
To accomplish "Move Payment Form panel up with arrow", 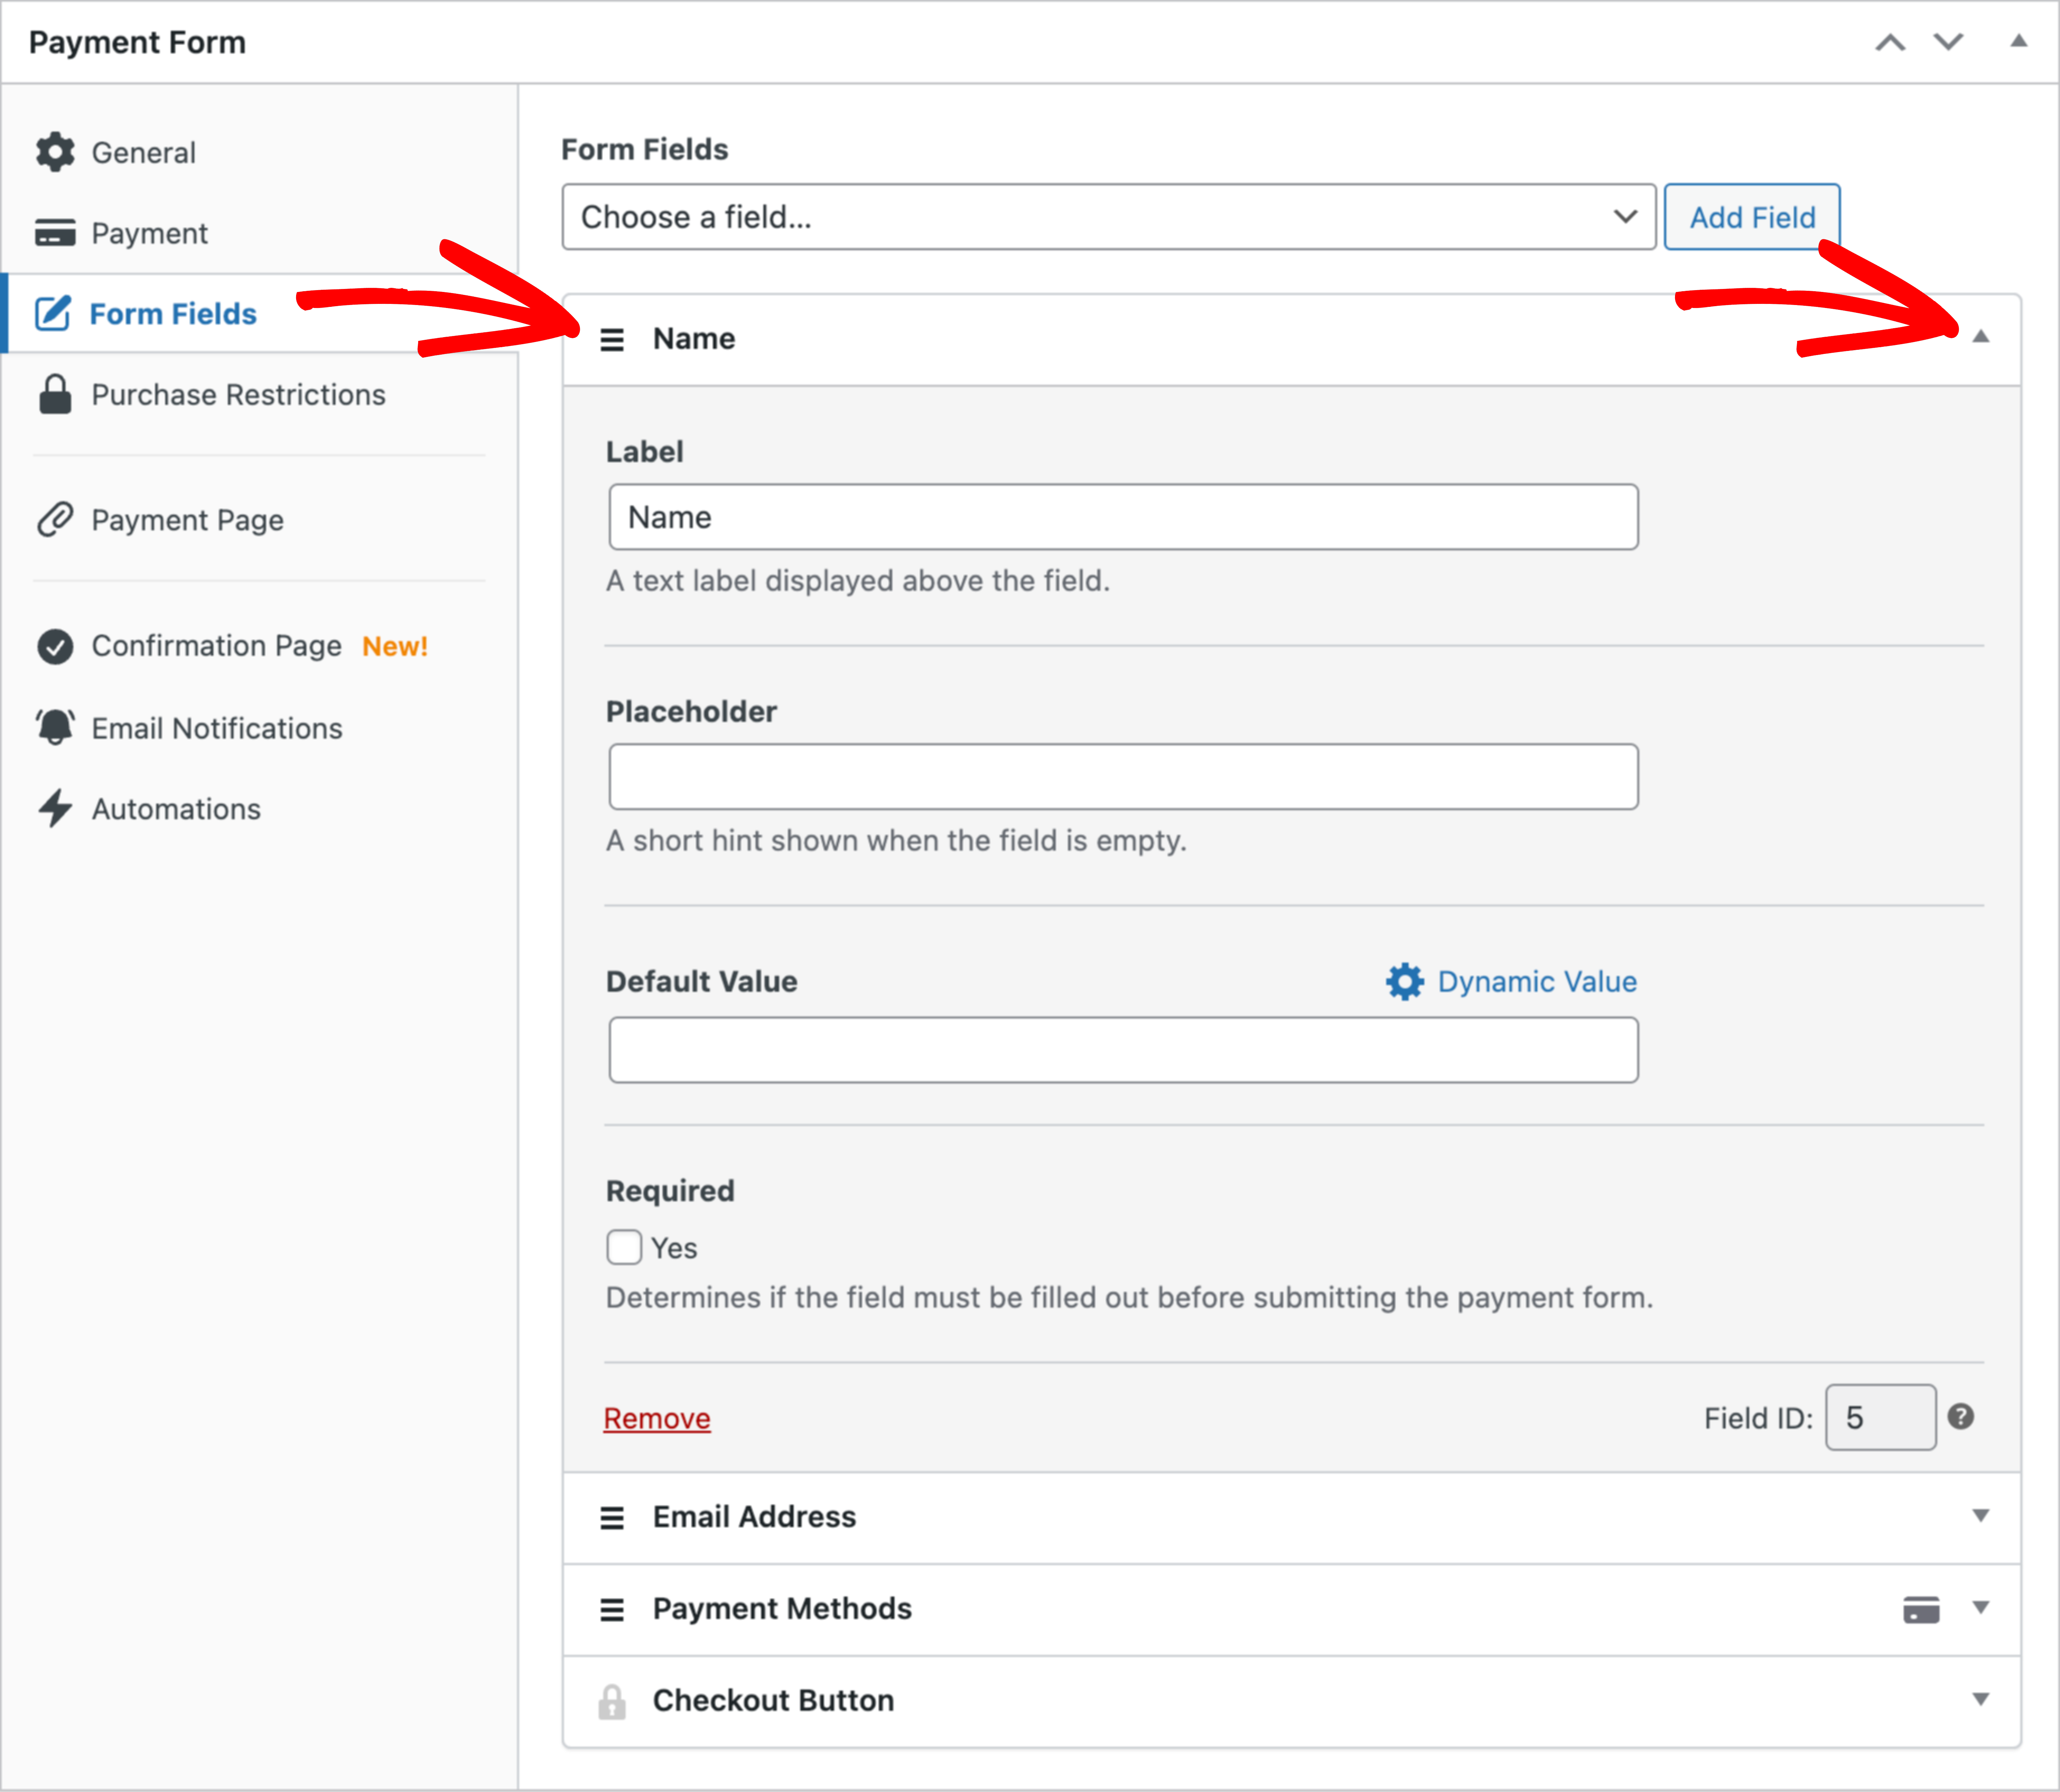I will (1890, 42).
